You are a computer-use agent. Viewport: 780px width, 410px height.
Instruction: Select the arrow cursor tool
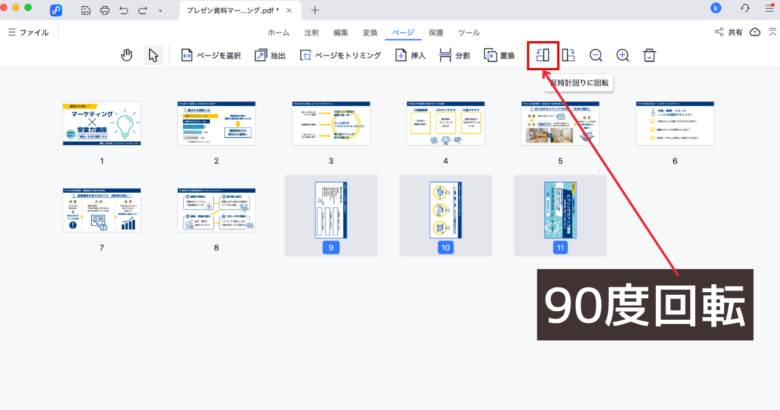coord(153,55)
